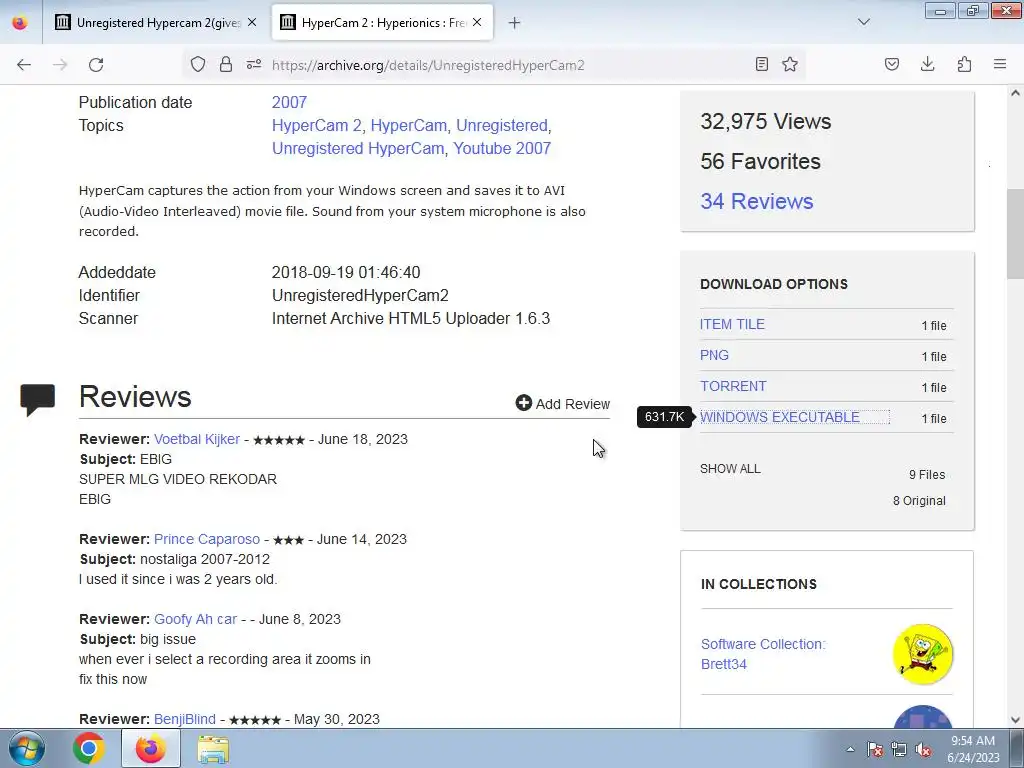The image size is (1024, 768).
Task: Open the HyperCam 2 topic link
Action: click(317, 125)
